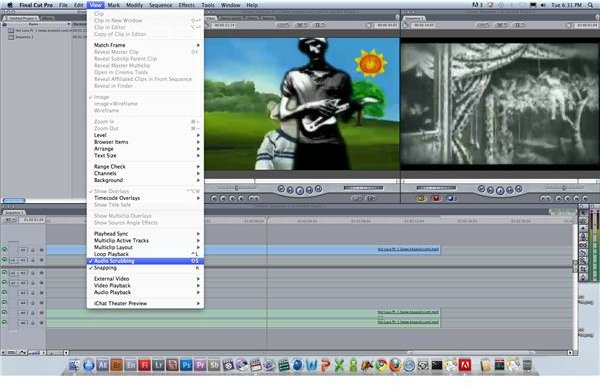Screen dimensions: 600x386
Task: Open Adobe Encore from the dock
Action: [x=131, y=365]
